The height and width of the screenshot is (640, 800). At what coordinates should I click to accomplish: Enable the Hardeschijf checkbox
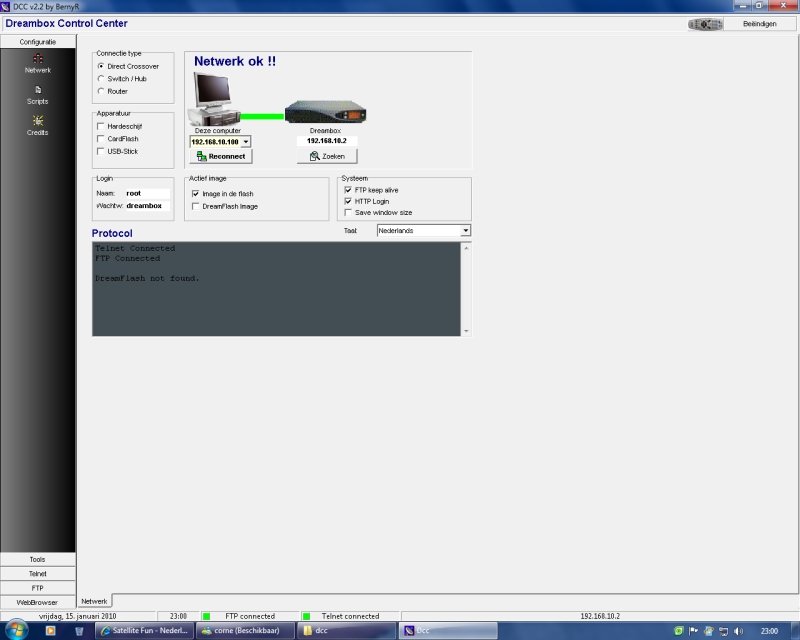tap(101, 126)
